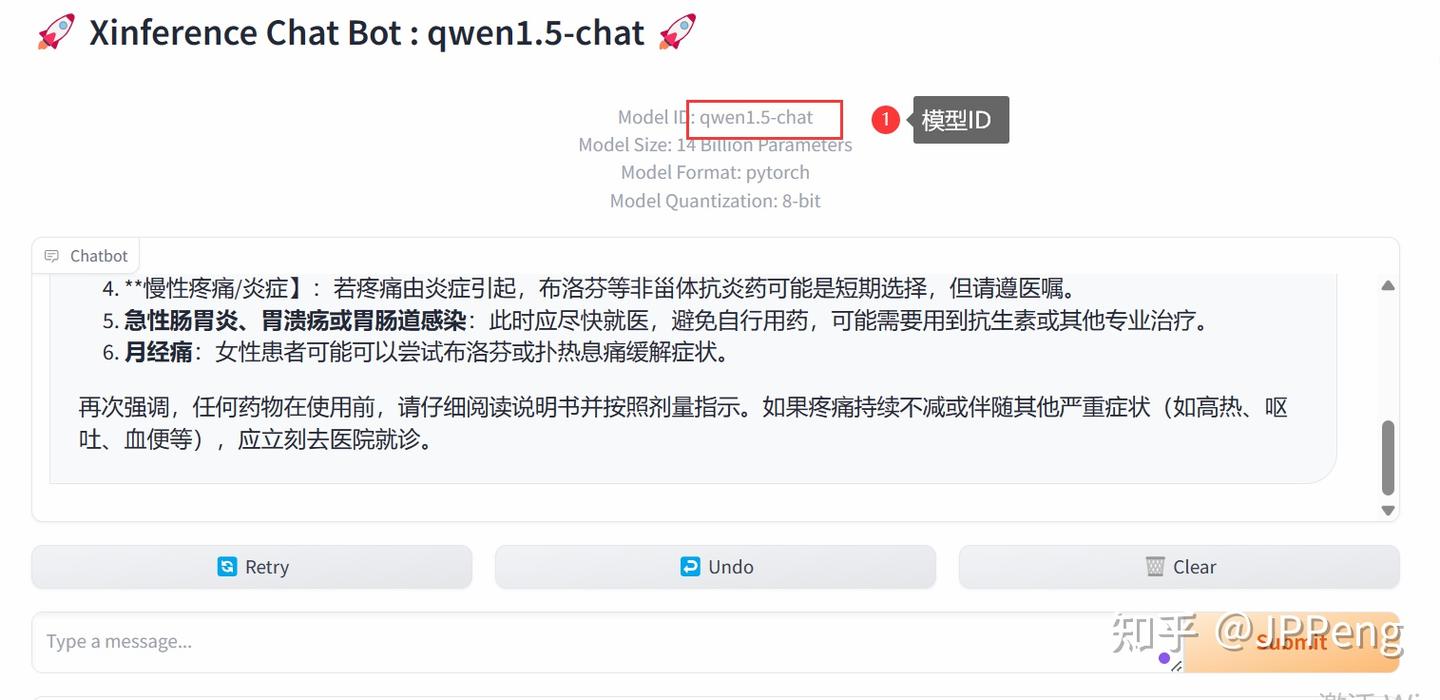The height and width of the screenshot is (700, 1440).
Task: Click the Model Quantization: 8-bit text
Action: point(715,201)
